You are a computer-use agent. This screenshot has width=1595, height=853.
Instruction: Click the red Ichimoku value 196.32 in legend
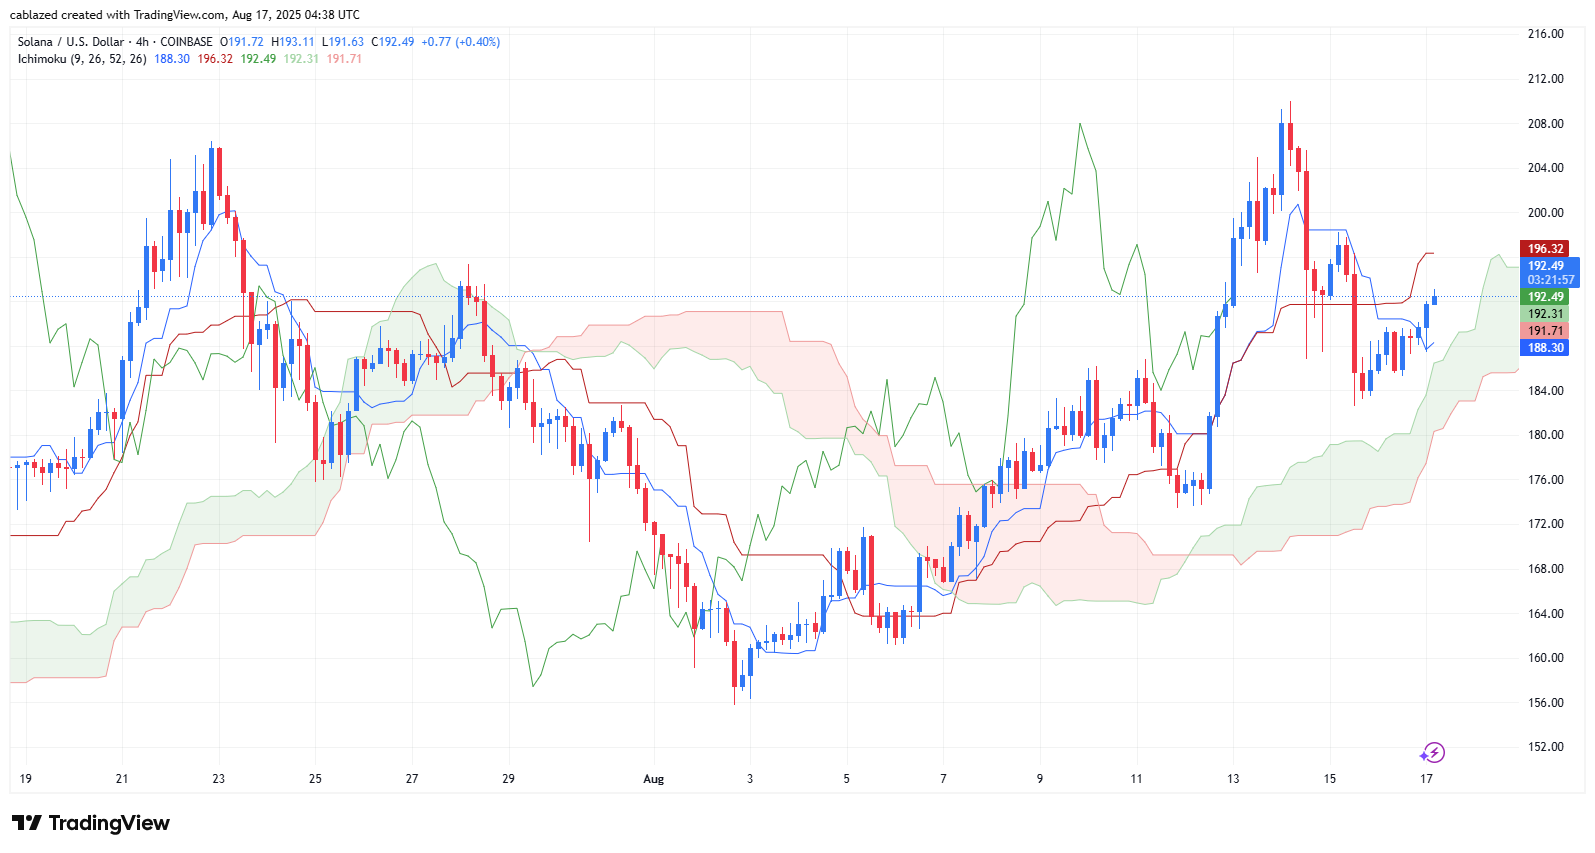pos(215,59)
